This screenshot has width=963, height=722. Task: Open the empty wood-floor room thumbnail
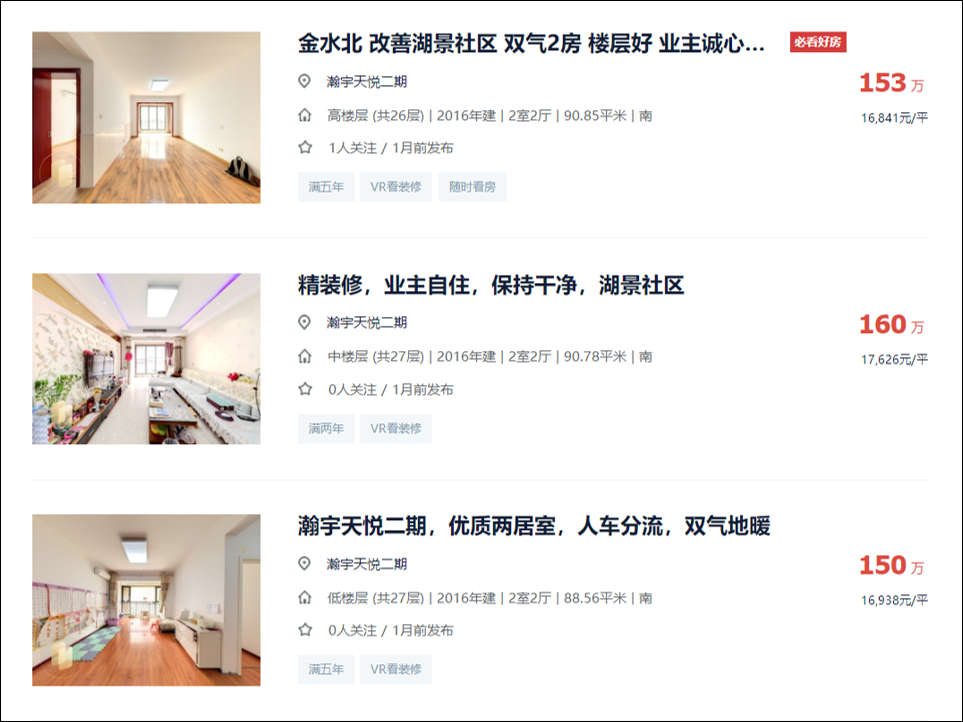pyautogui.click(x=146, y=117)
